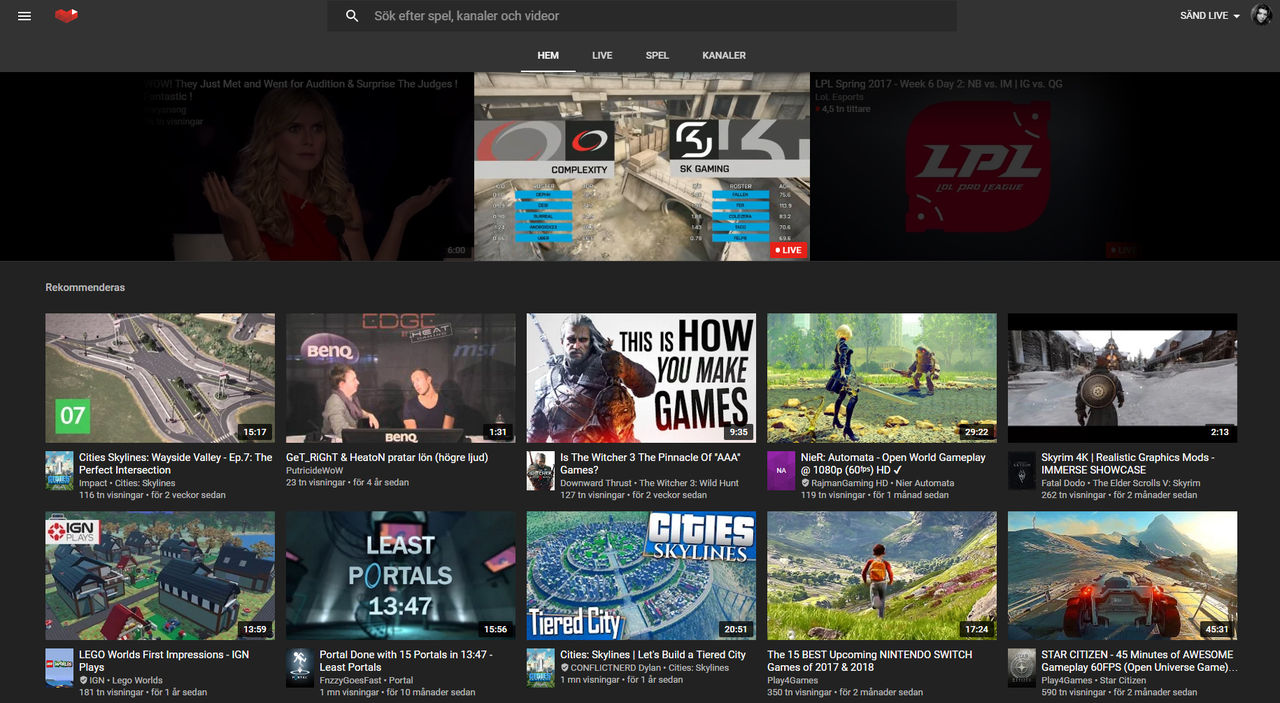Open title 'Skyrim 4K | Realistic Graphics Mods'

[1128, 463]
